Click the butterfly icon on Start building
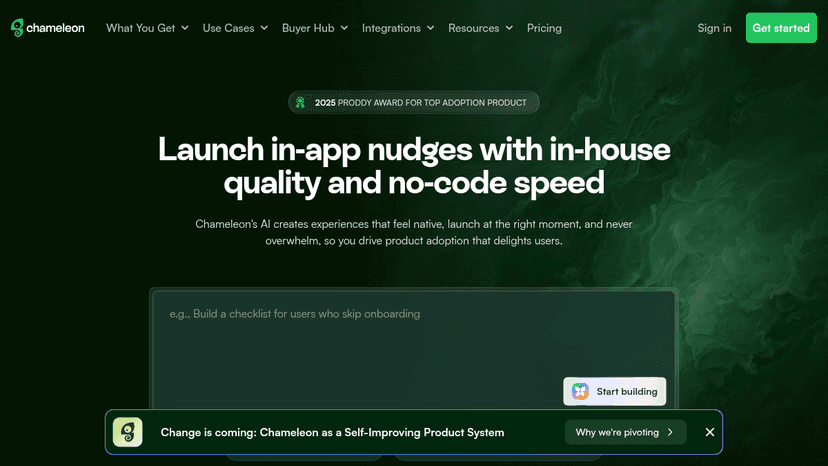The height and width of the screenshot is (466, 828). [x=580, y=392]
